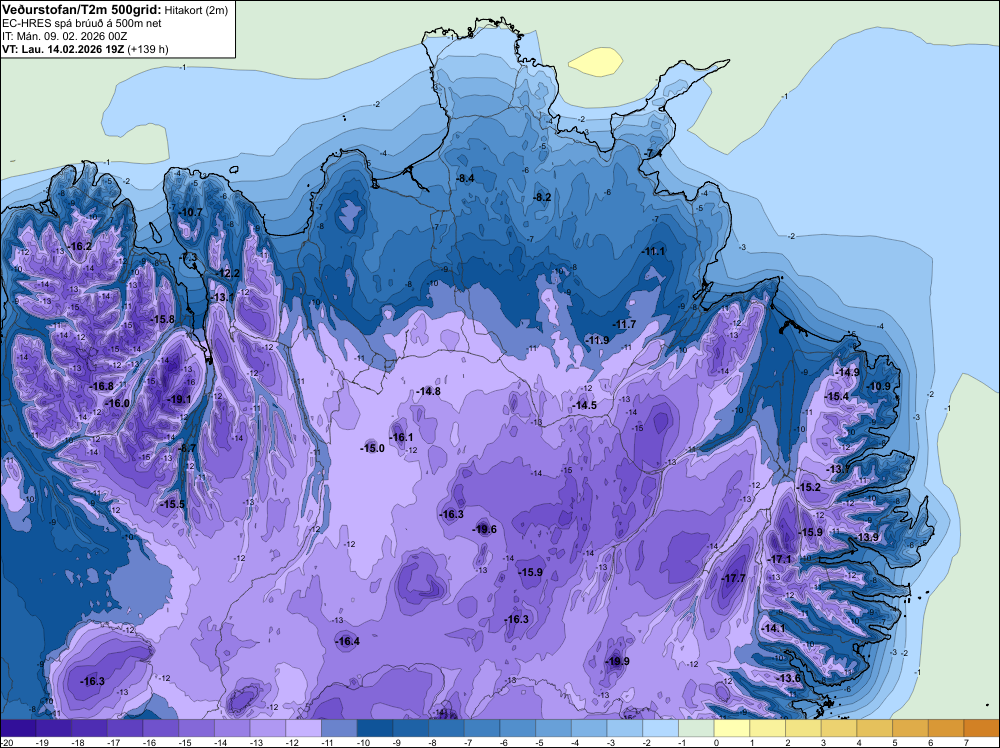Select the -13.9 temperature value

coord(867,538)
